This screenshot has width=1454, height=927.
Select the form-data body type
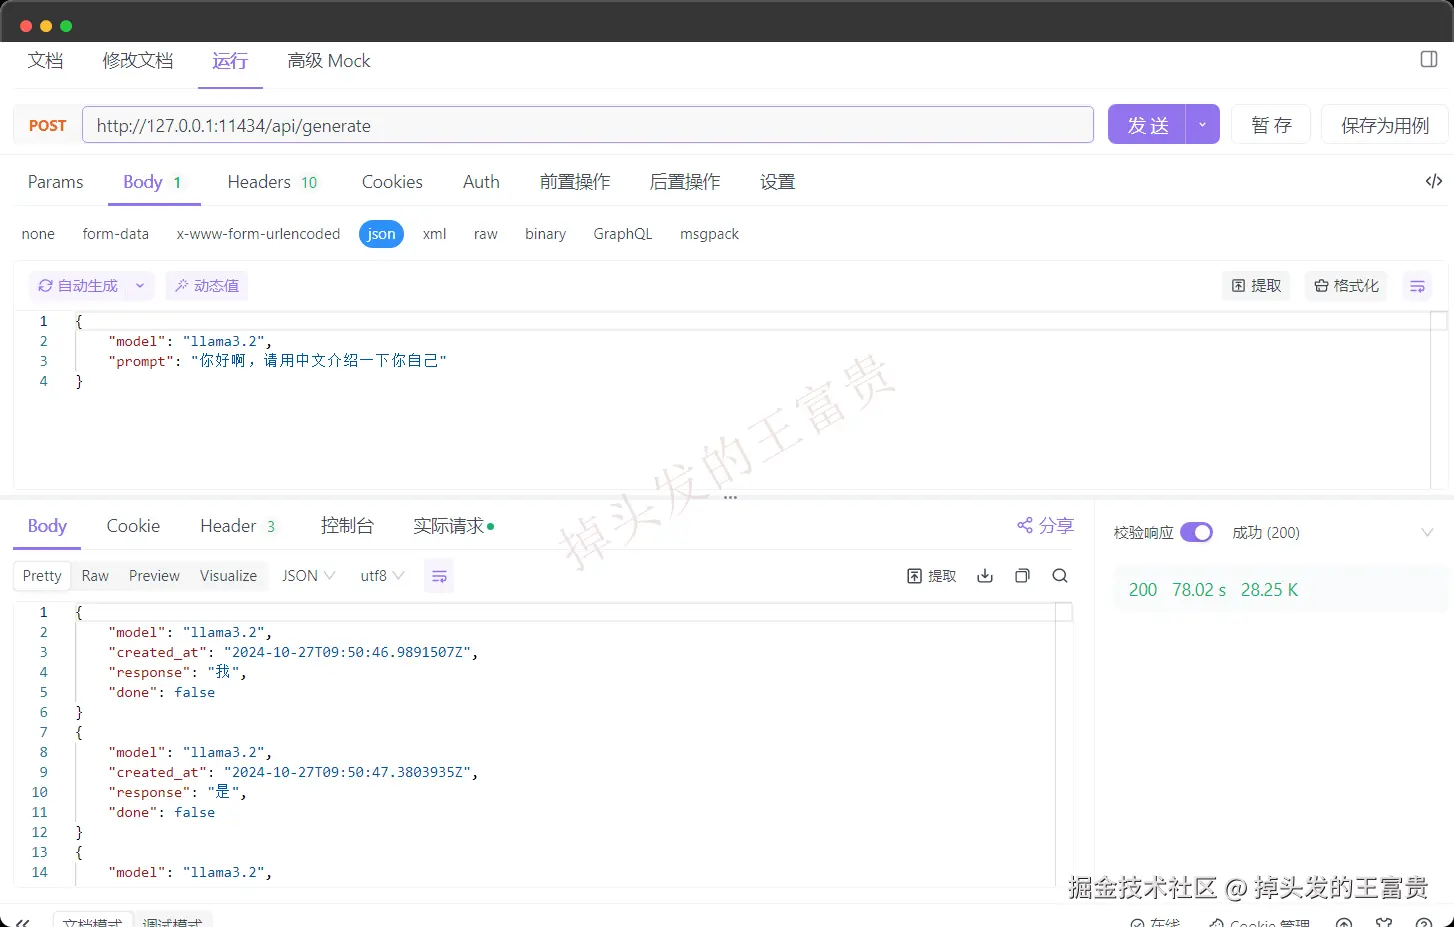point(116,234)
